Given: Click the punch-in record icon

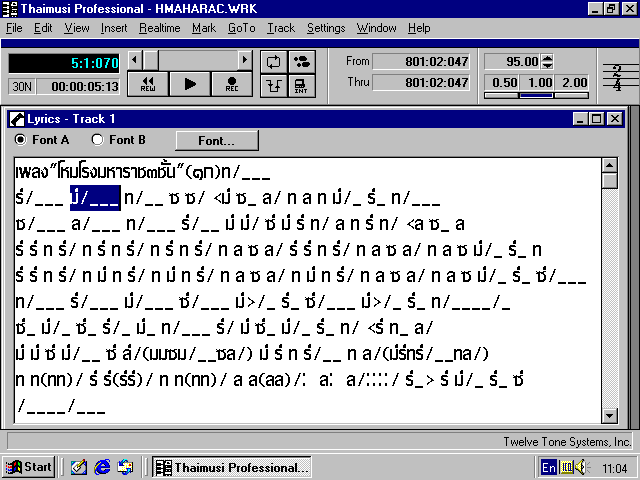Looking at the screenshot, I should point(273,86).
